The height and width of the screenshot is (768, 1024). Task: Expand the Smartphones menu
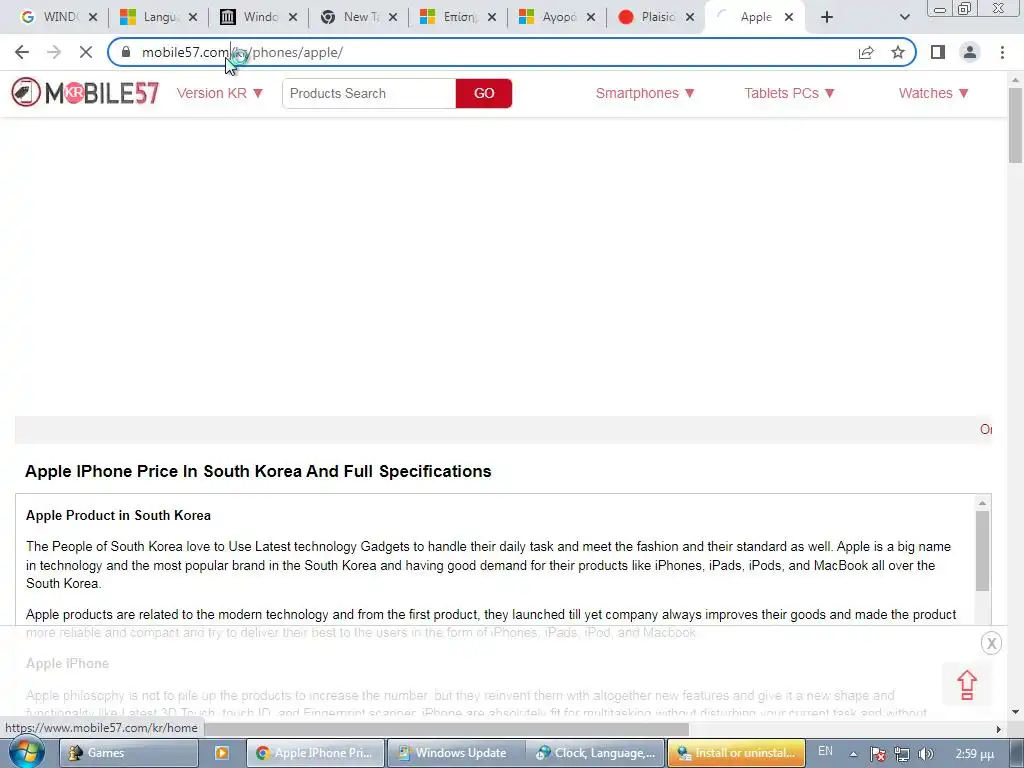point(645,93)
